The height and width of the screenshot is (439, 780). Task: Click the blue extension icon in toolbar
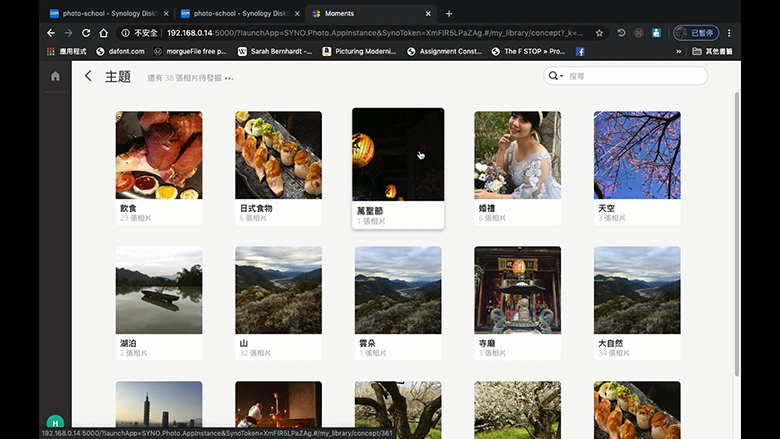tap(656, 33)
